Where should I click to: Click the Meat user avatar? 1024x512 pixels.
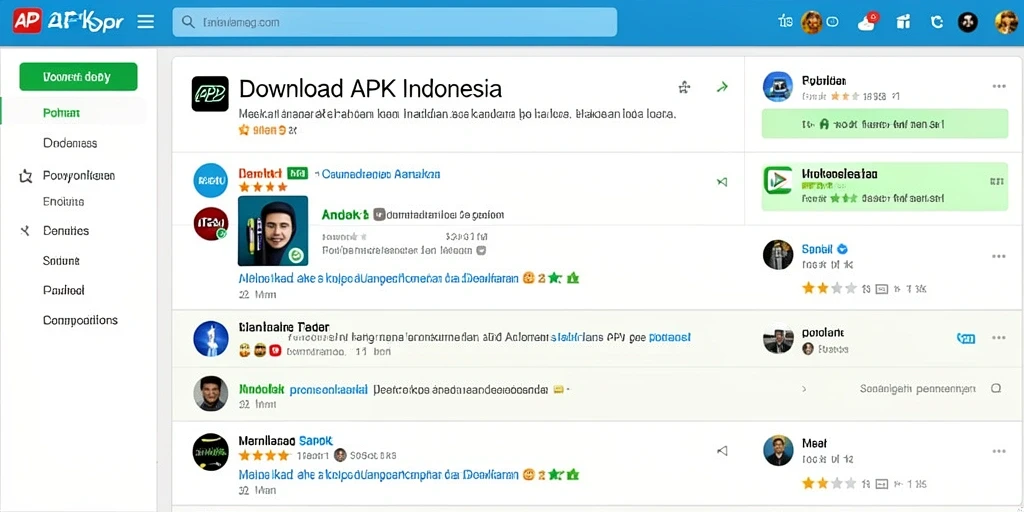coord(778,451)
